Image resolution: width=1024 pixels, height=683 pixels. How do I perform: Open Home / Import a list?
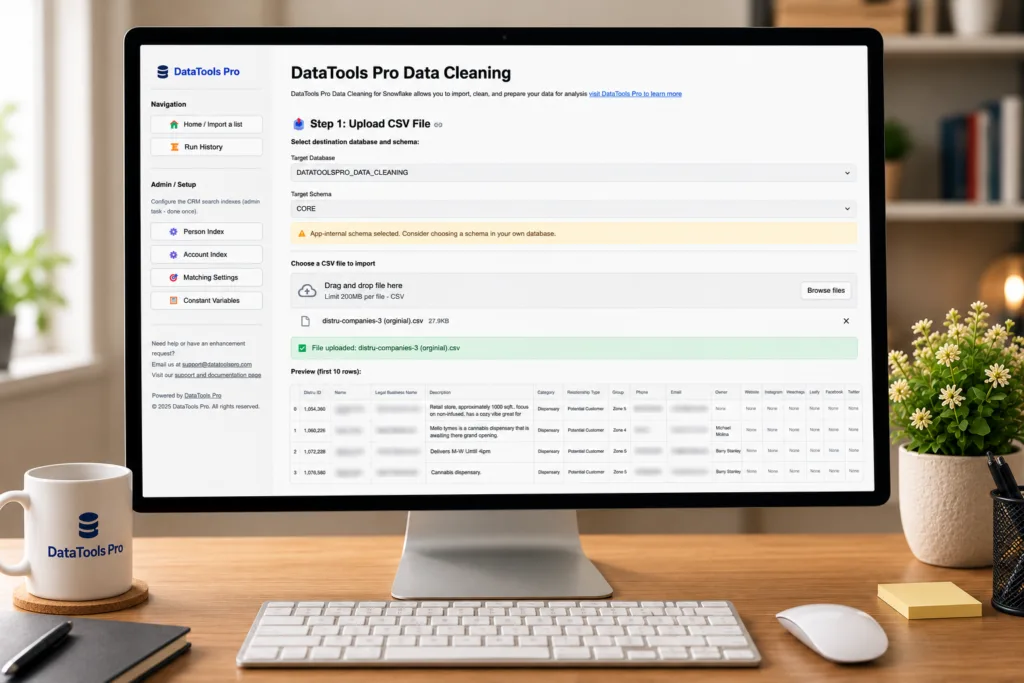[x=206, y=124]
